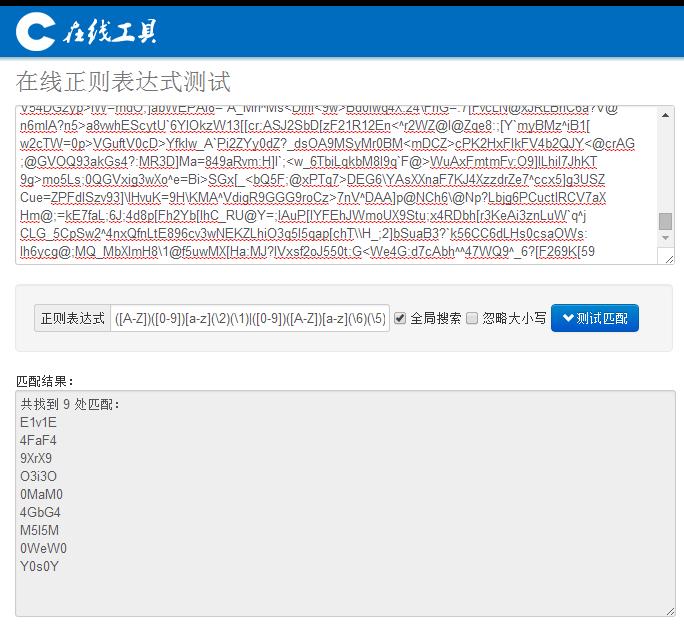The image size is (684, 629).
Task: Select the 4FaF4 match result
Action: click(x=38, y=440)
